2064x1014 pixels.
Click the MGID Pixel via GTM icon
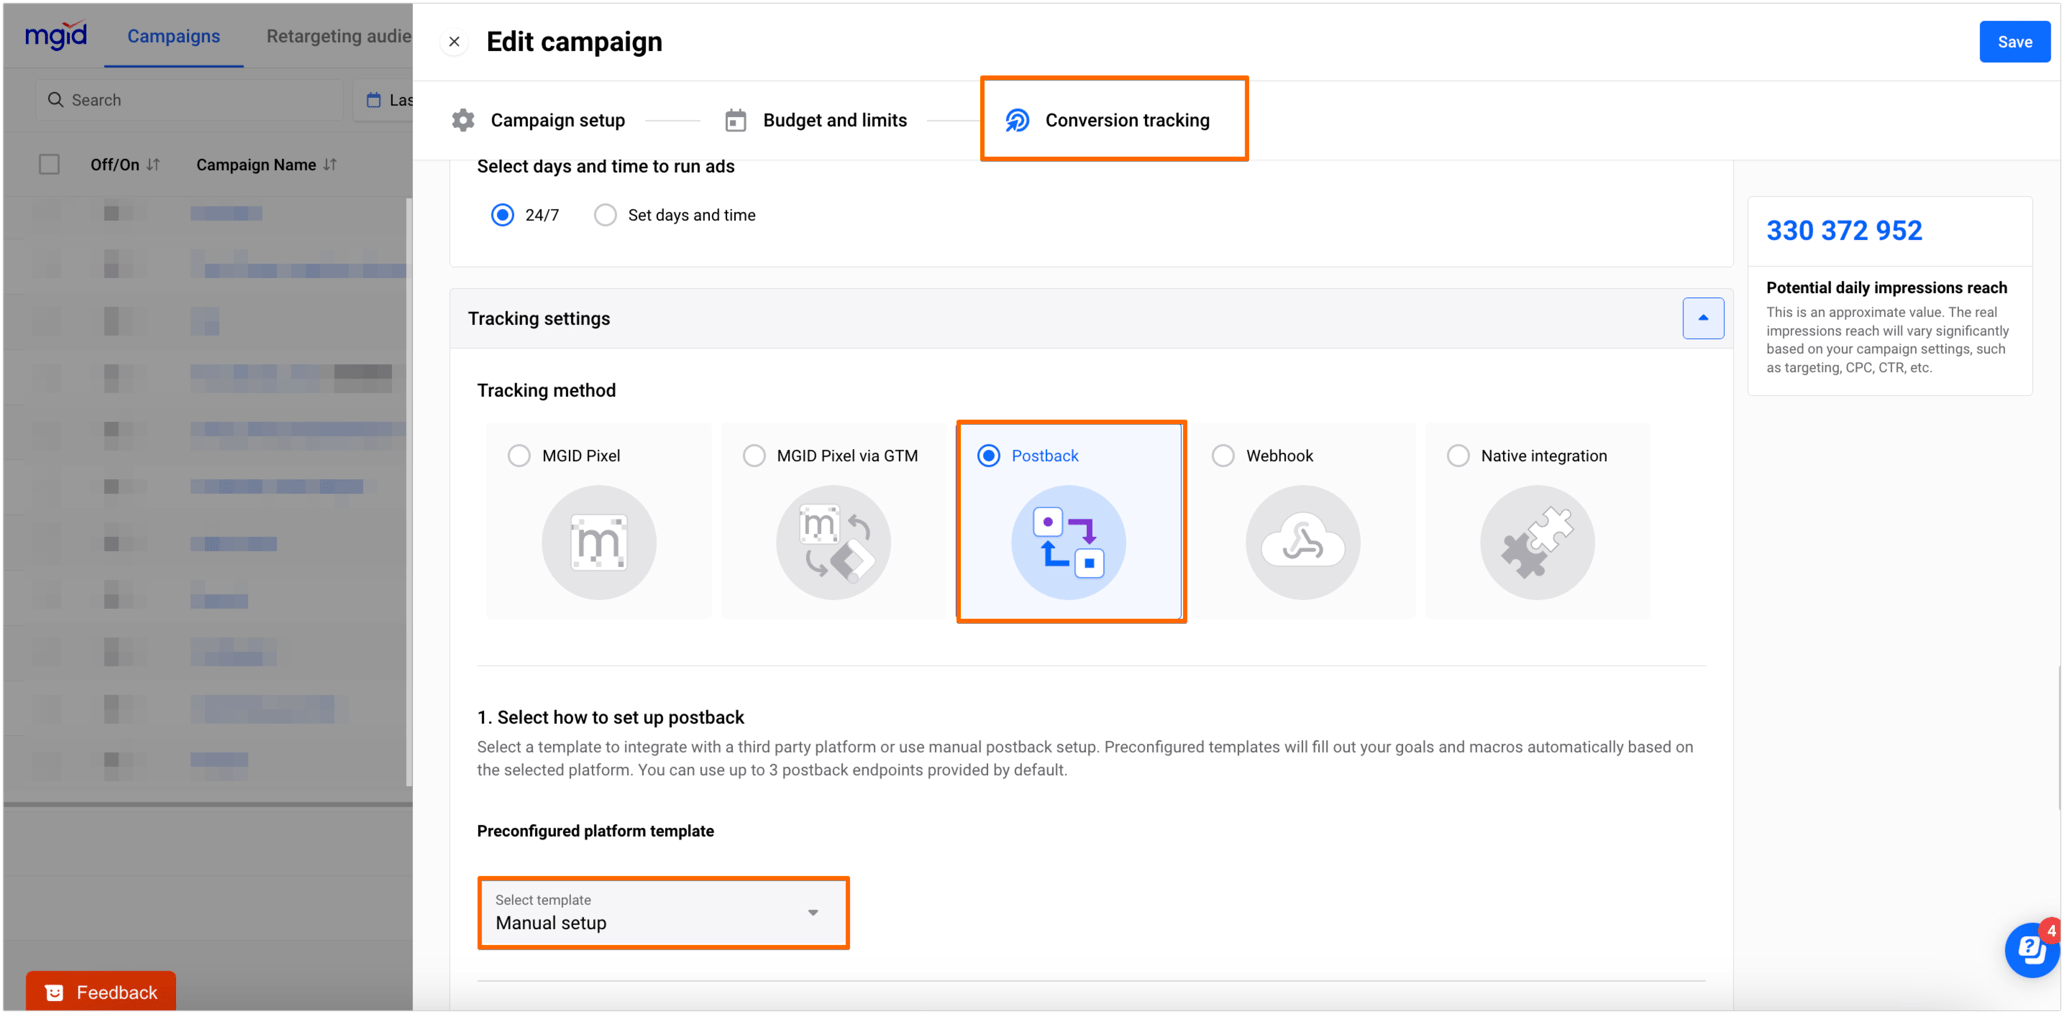tap(832, 542)
